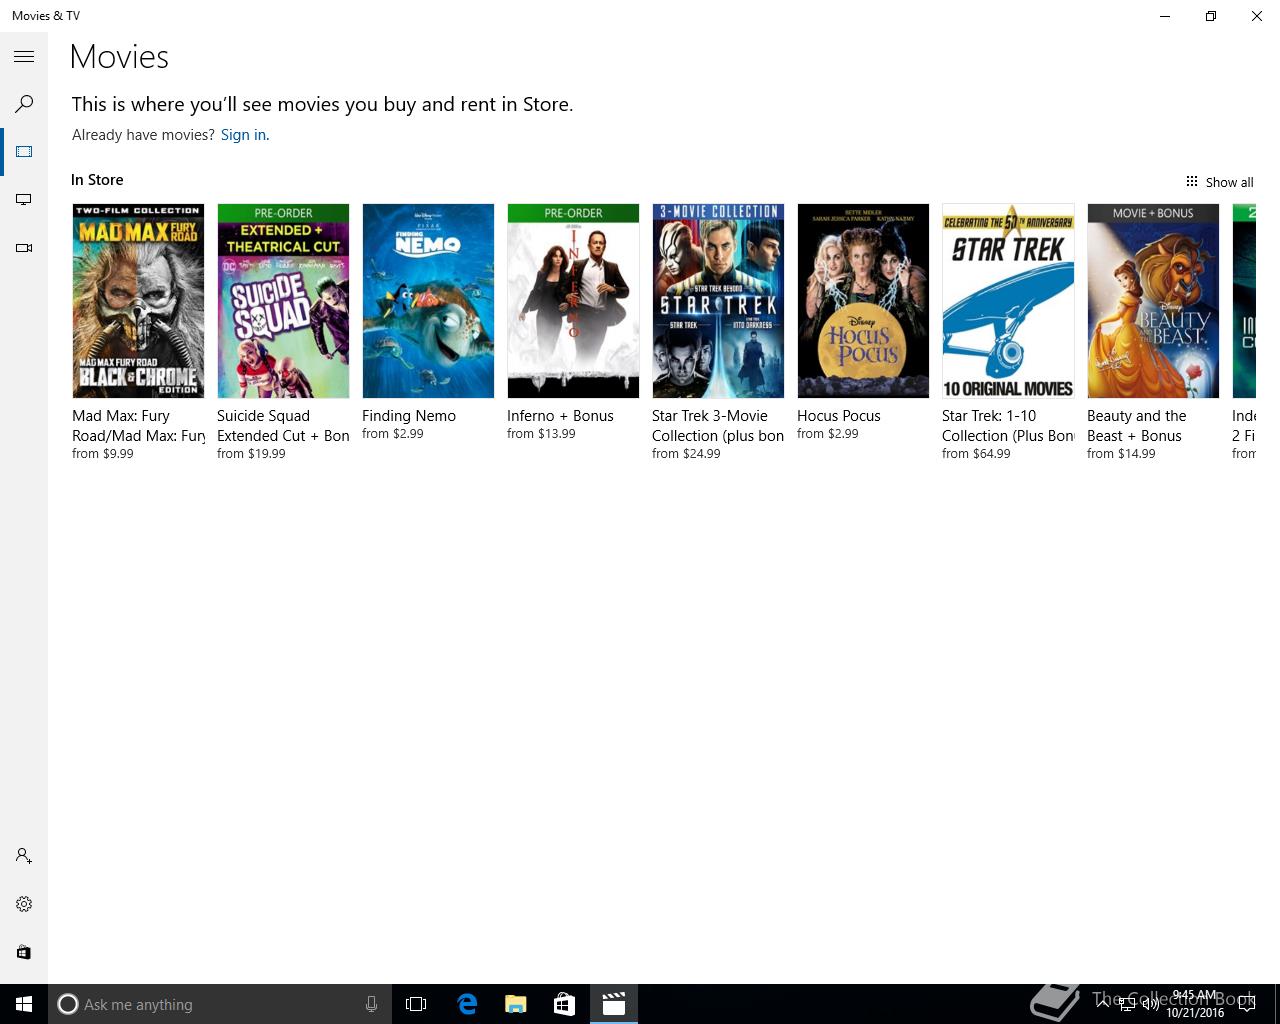Viewport: 1280px width, 1024px height.
Task: Click 'Suicide Squad Extended Cut' title text
Action: (283, 426)
